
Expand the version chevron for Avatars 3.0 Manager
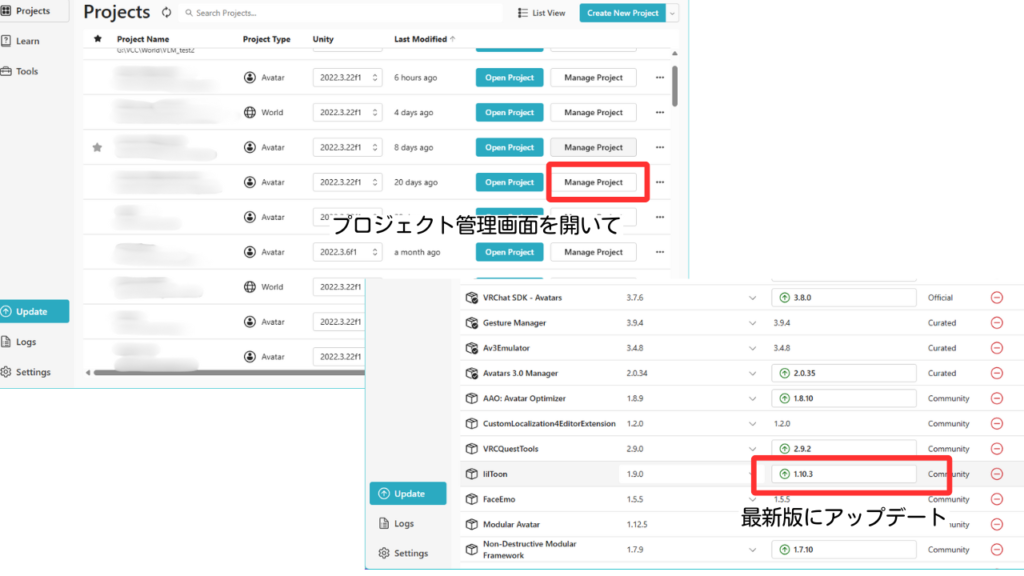[x=752, y=374]
